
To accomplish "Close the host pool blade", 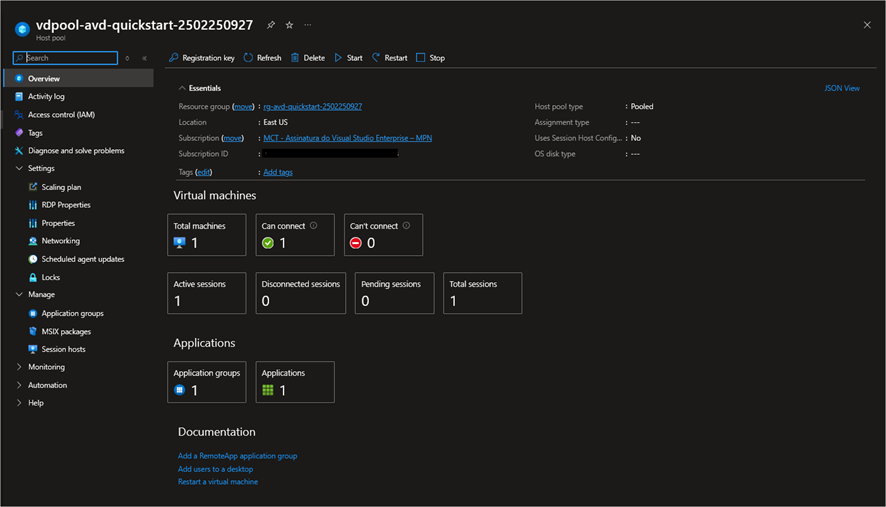I will tap(867, 25).
